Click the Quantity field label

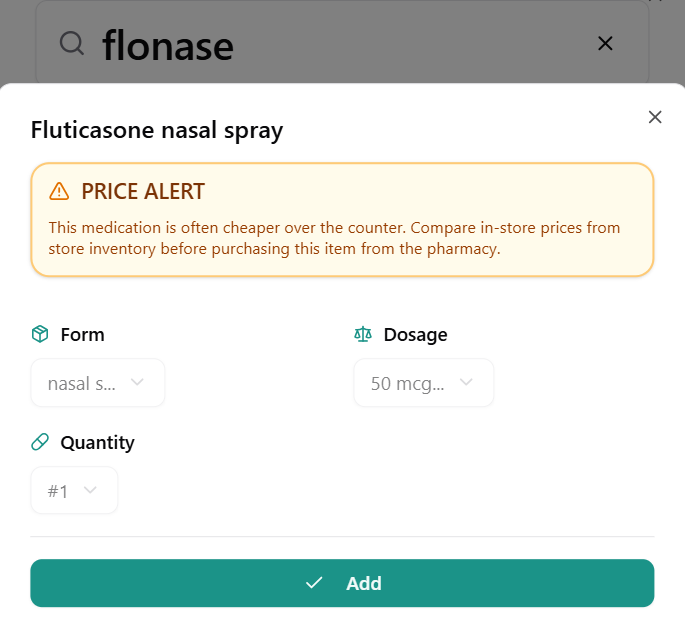pyautogui.click(x=97, y=442)
